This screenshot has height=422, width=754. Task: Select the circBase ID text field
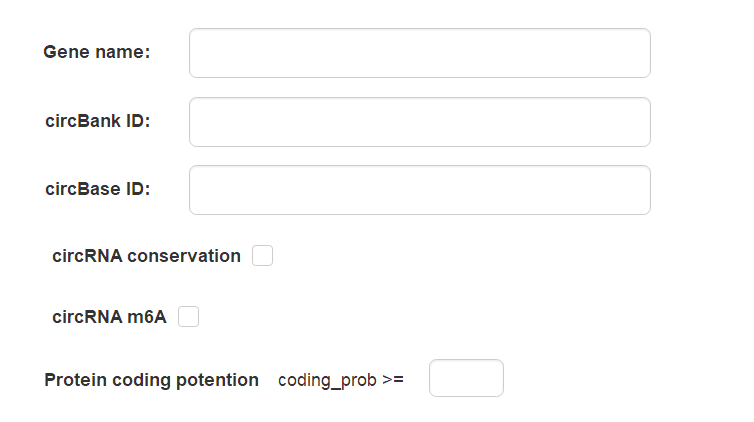point(419,190)
